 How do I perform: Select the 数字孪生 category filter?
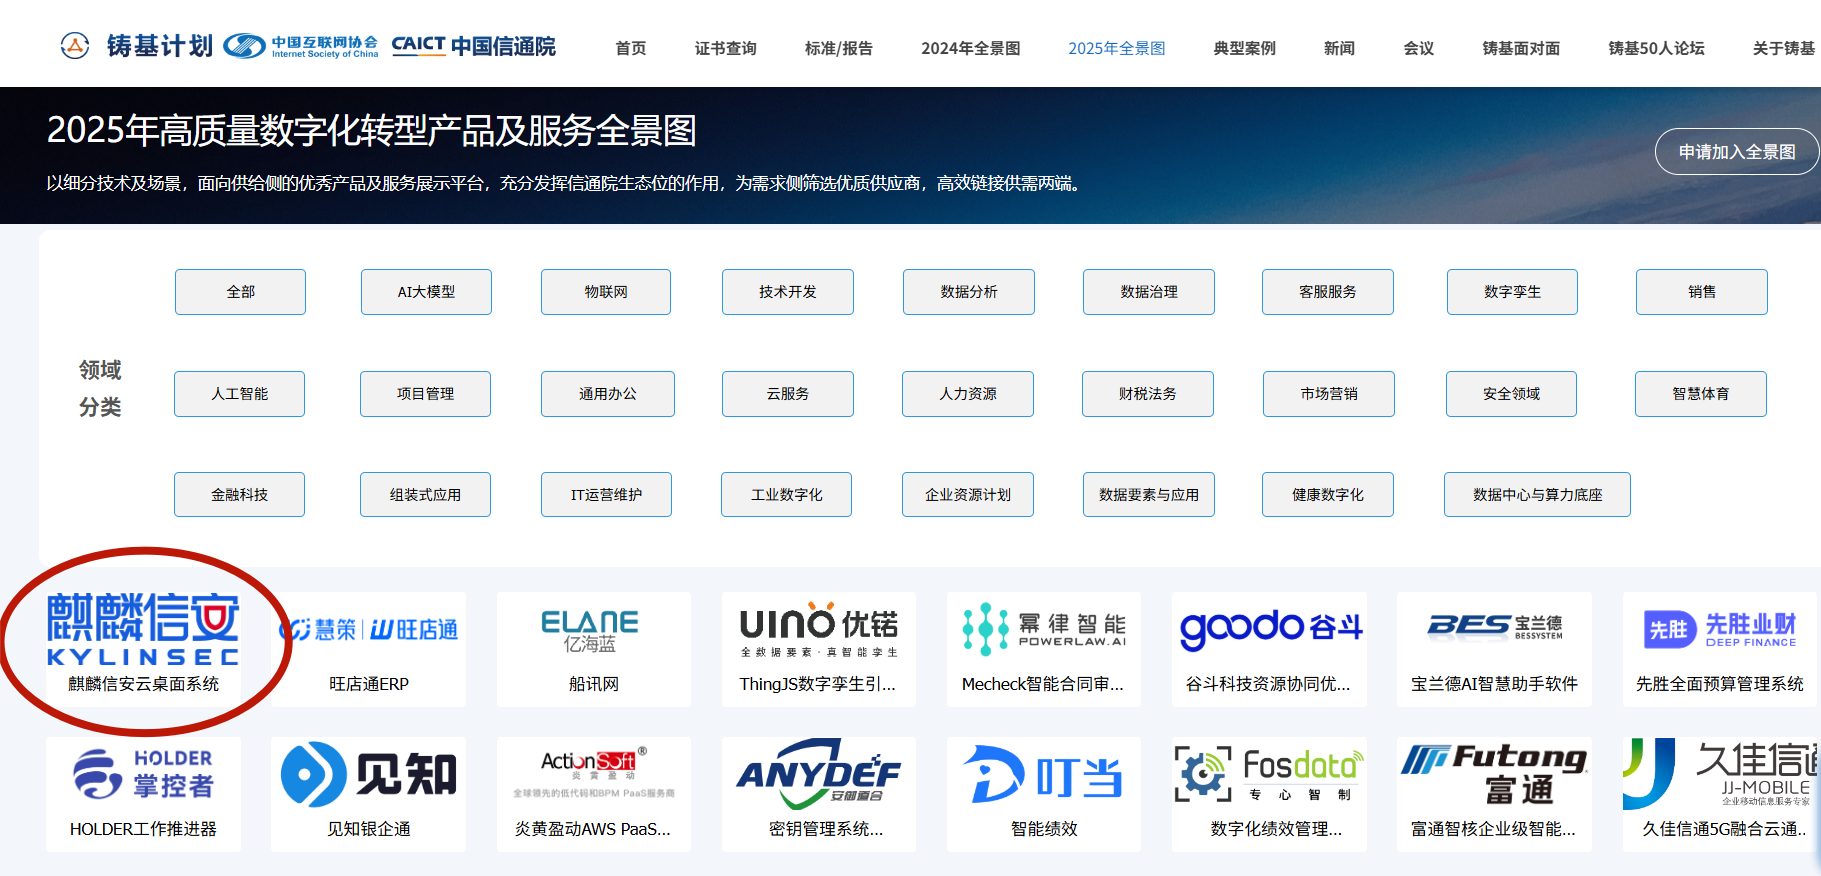(1511, 292)
